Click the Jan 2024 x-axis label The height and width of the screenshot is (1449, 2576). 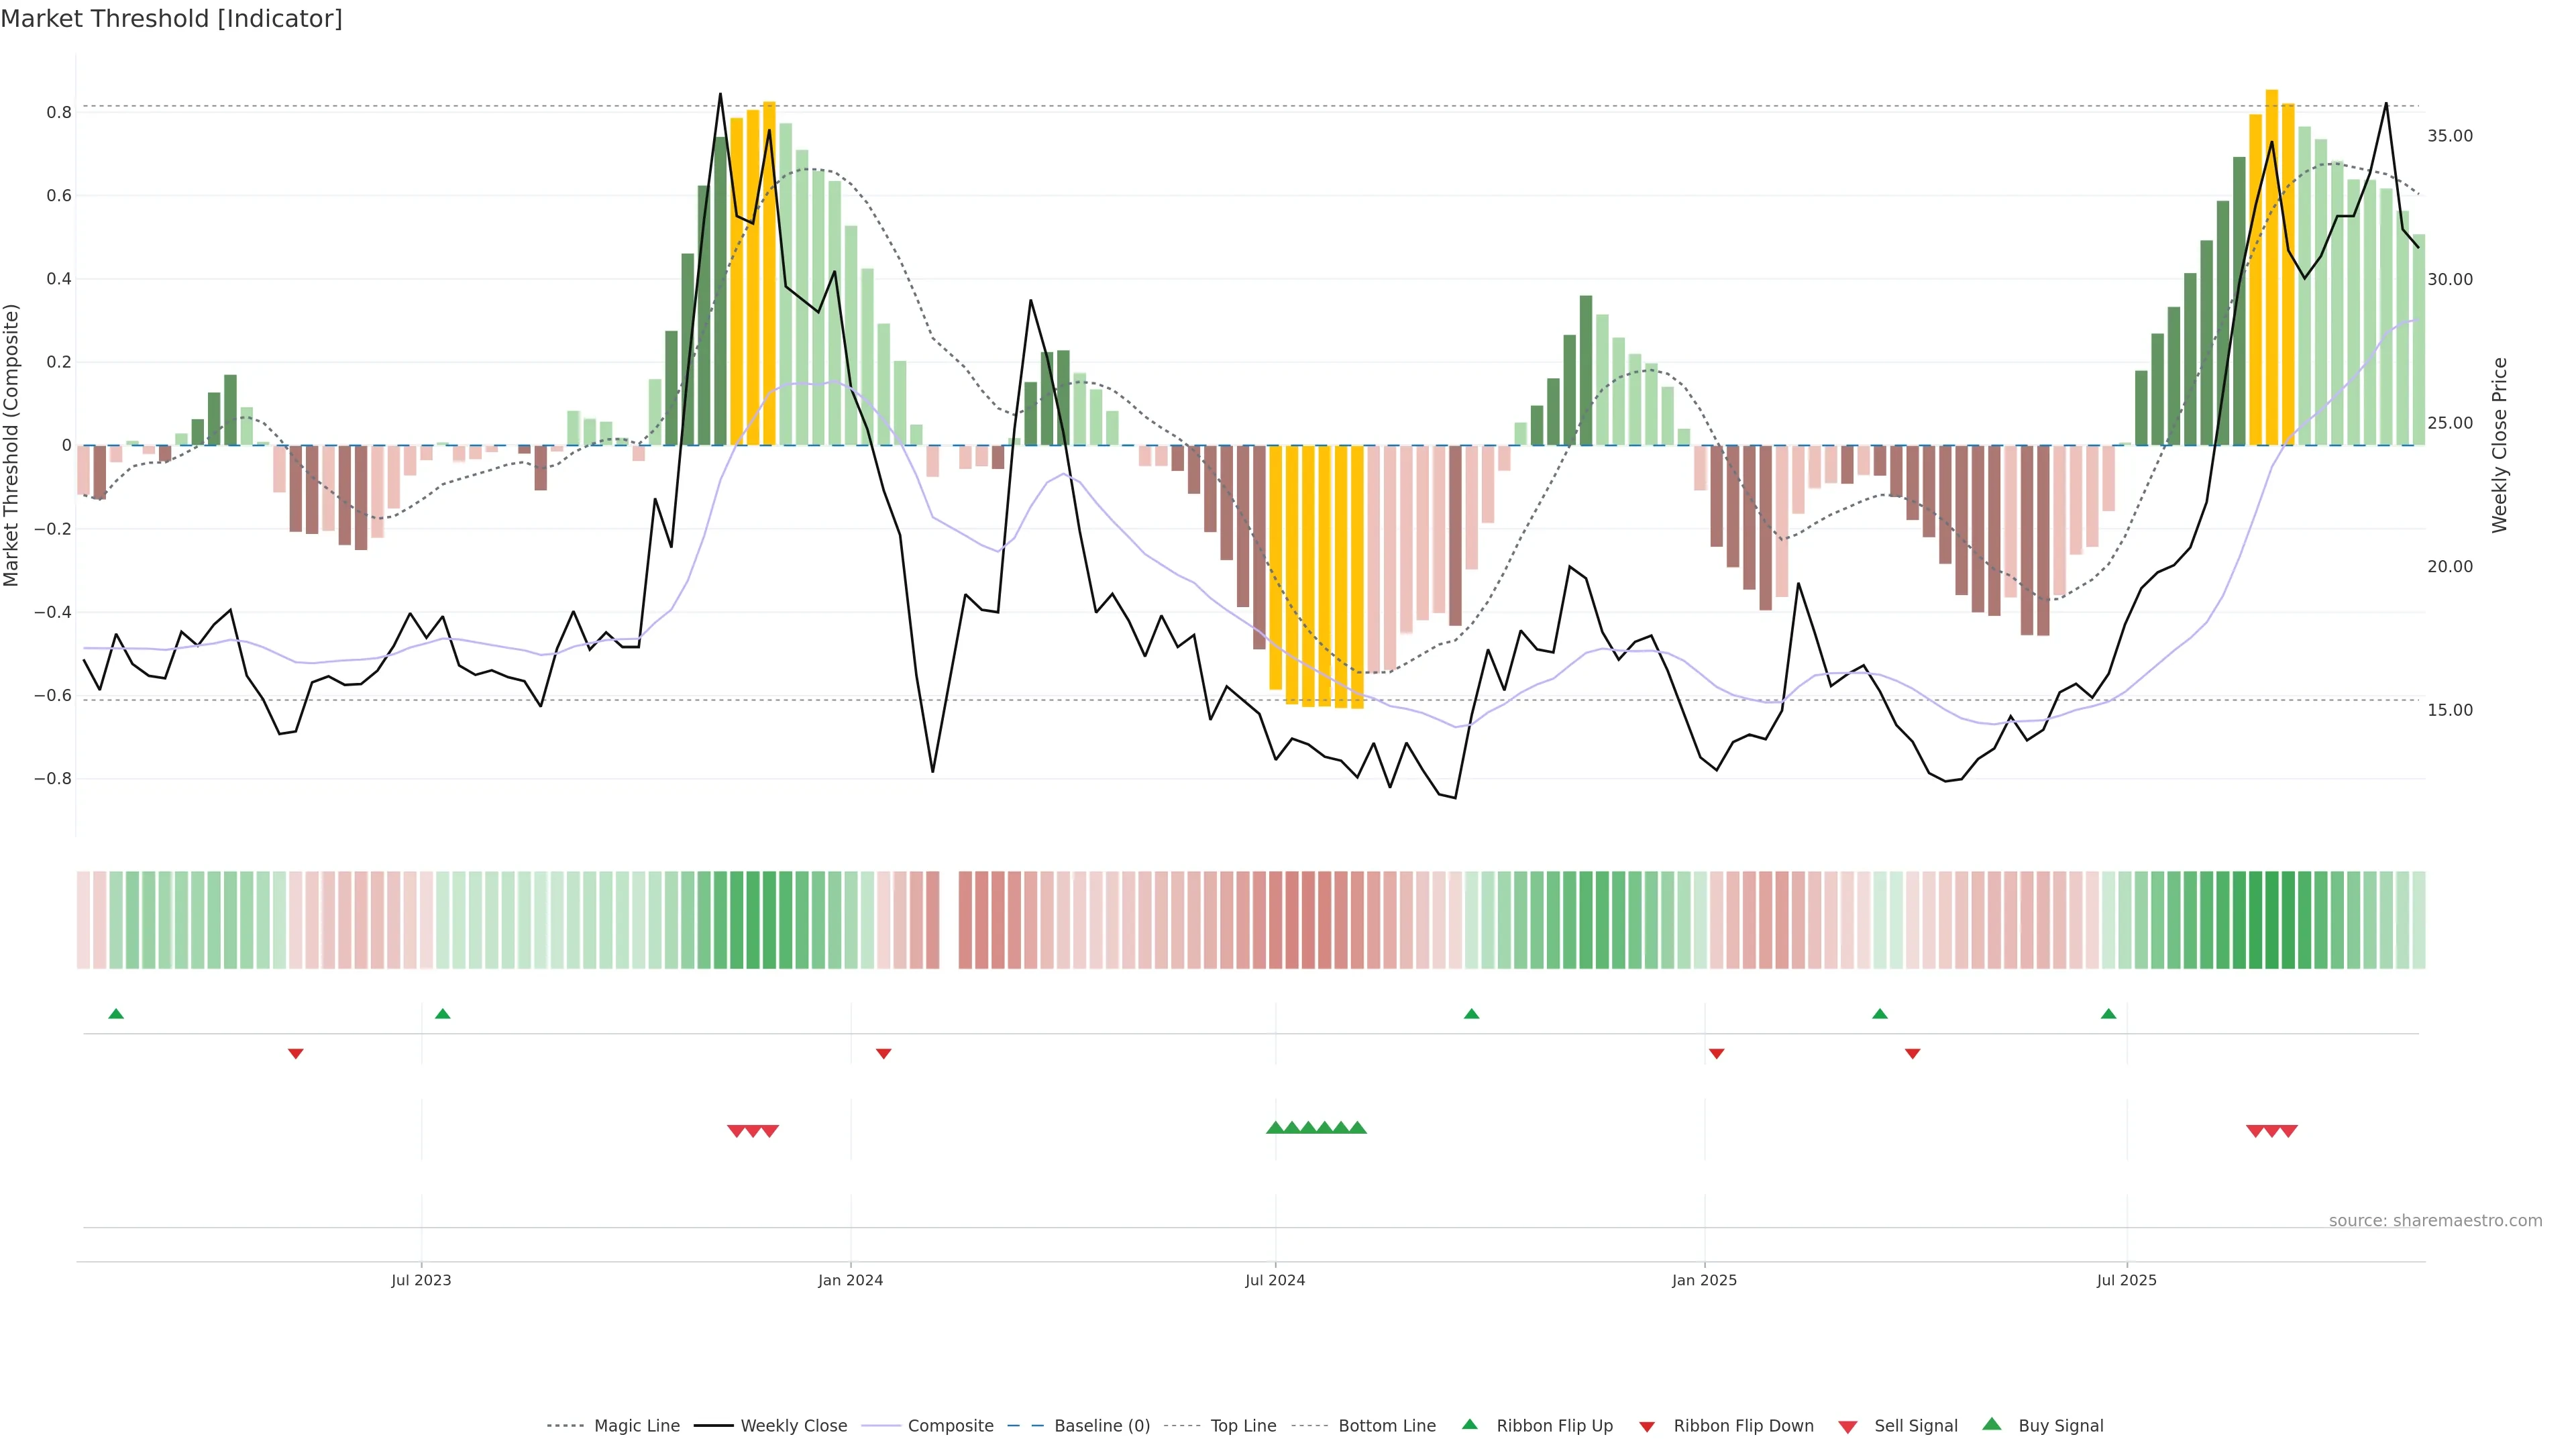coord(850,1280)
